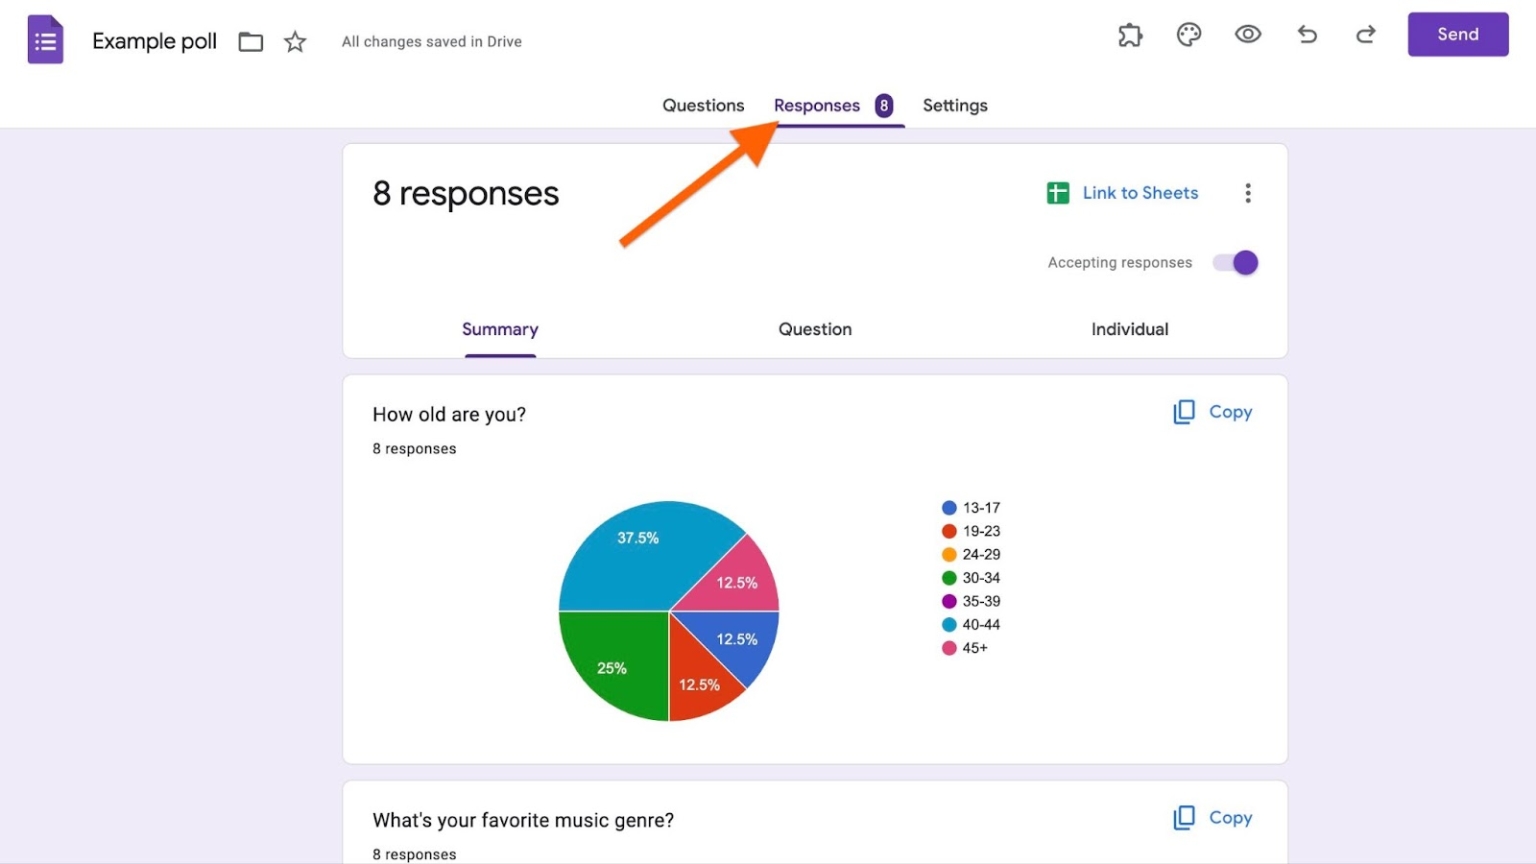
Task: Switch to the Questions tab
Action: click(703, 105)
